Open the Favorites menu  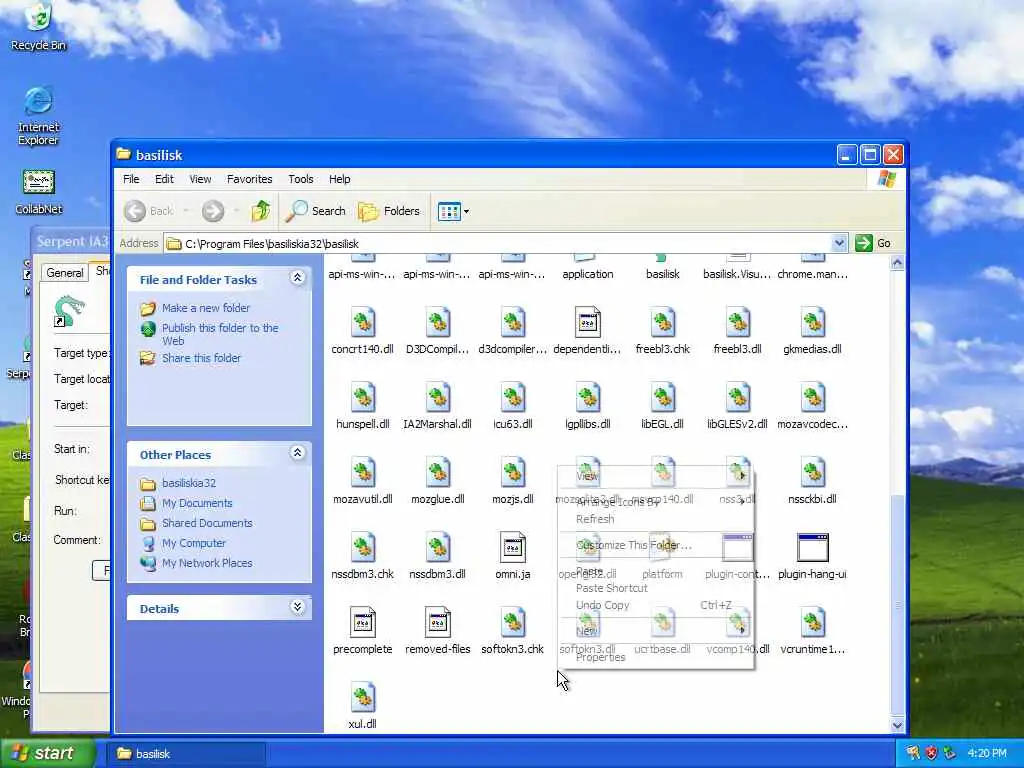[249, 179]
